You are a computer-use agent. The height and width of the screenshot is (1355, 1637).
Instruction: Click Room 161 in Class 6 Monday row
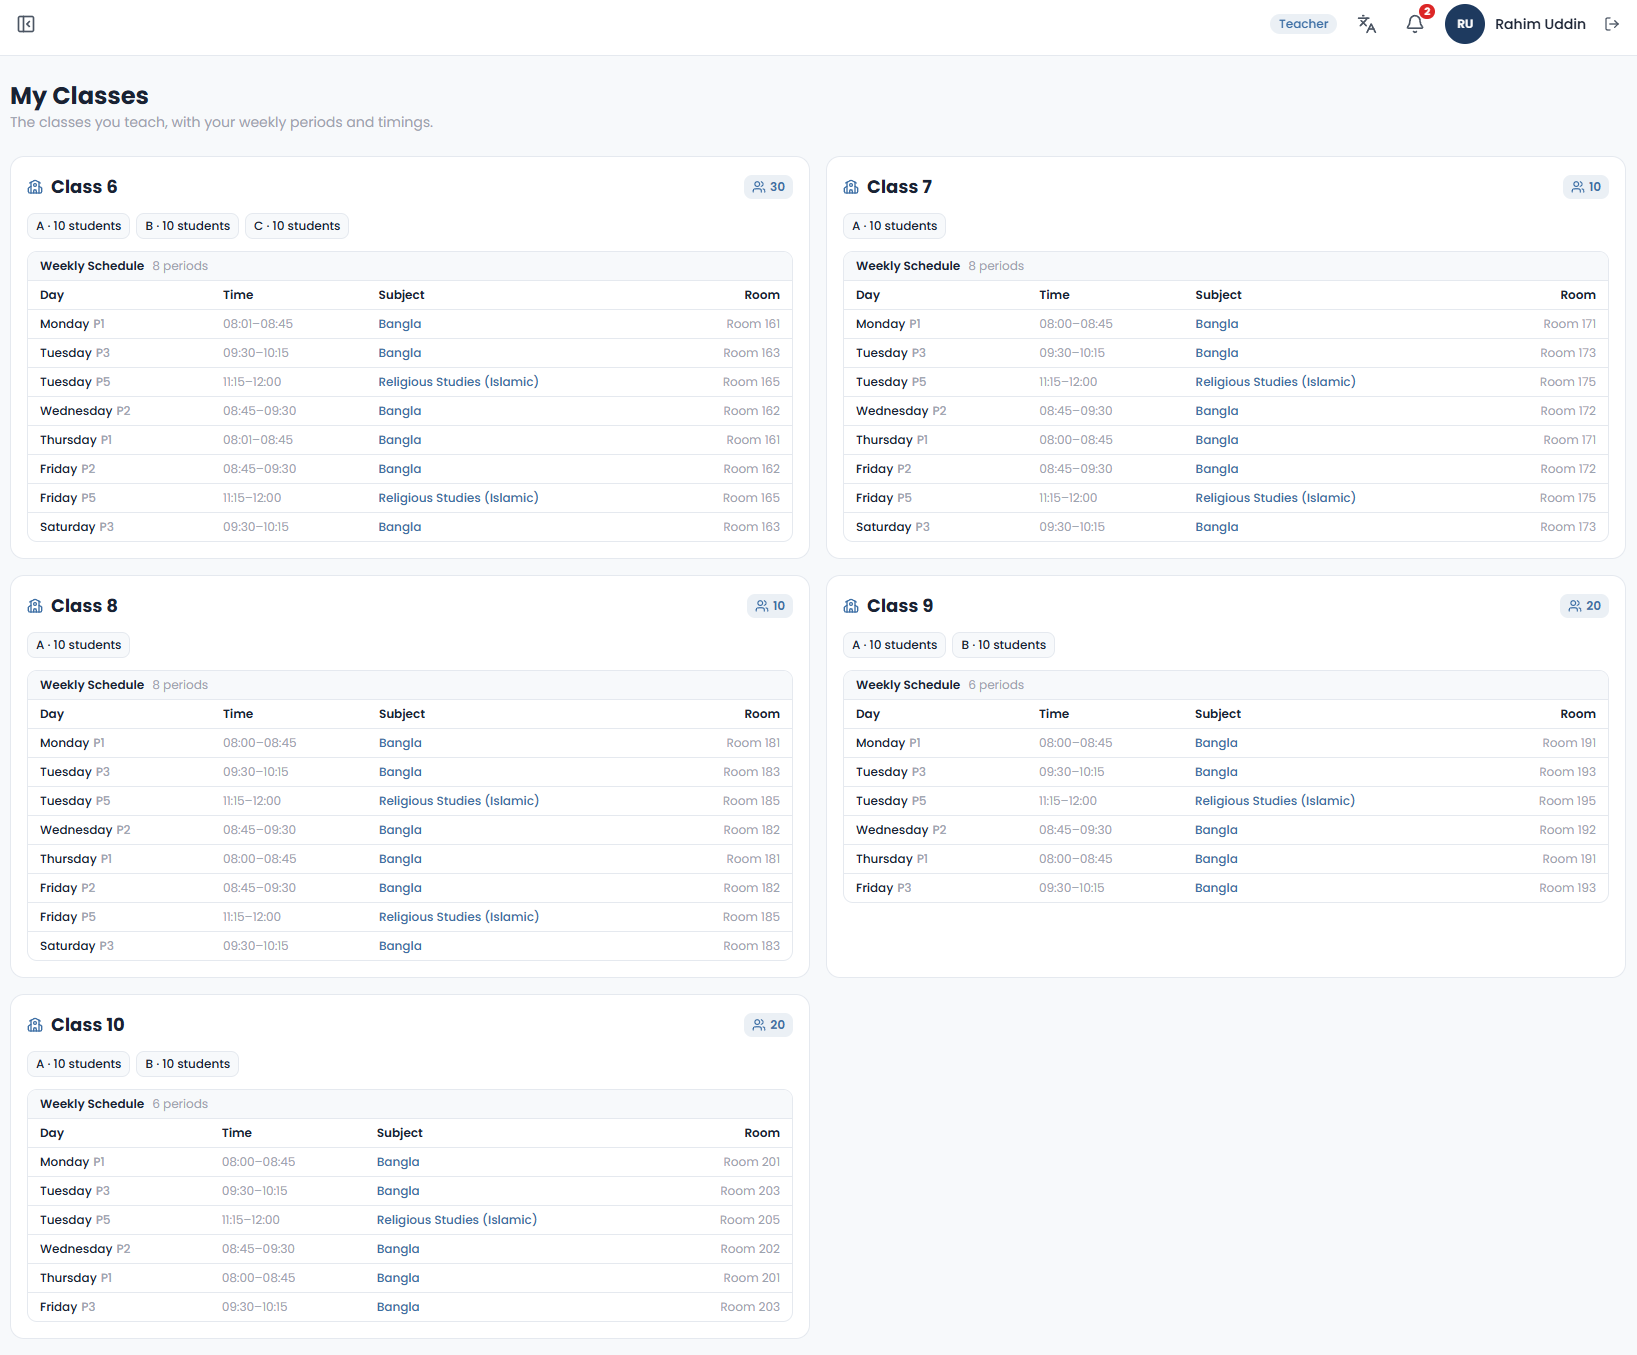(x=753, y=324)
